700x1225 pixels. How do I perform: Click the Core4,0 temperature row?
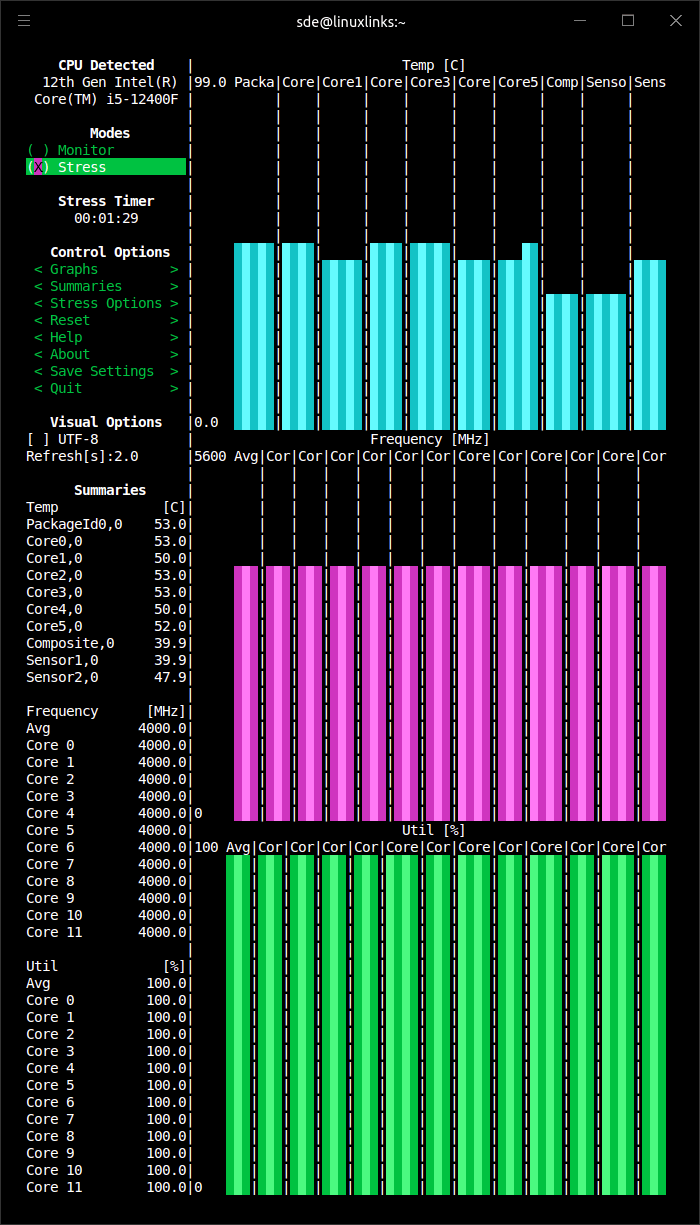(106, 609)
